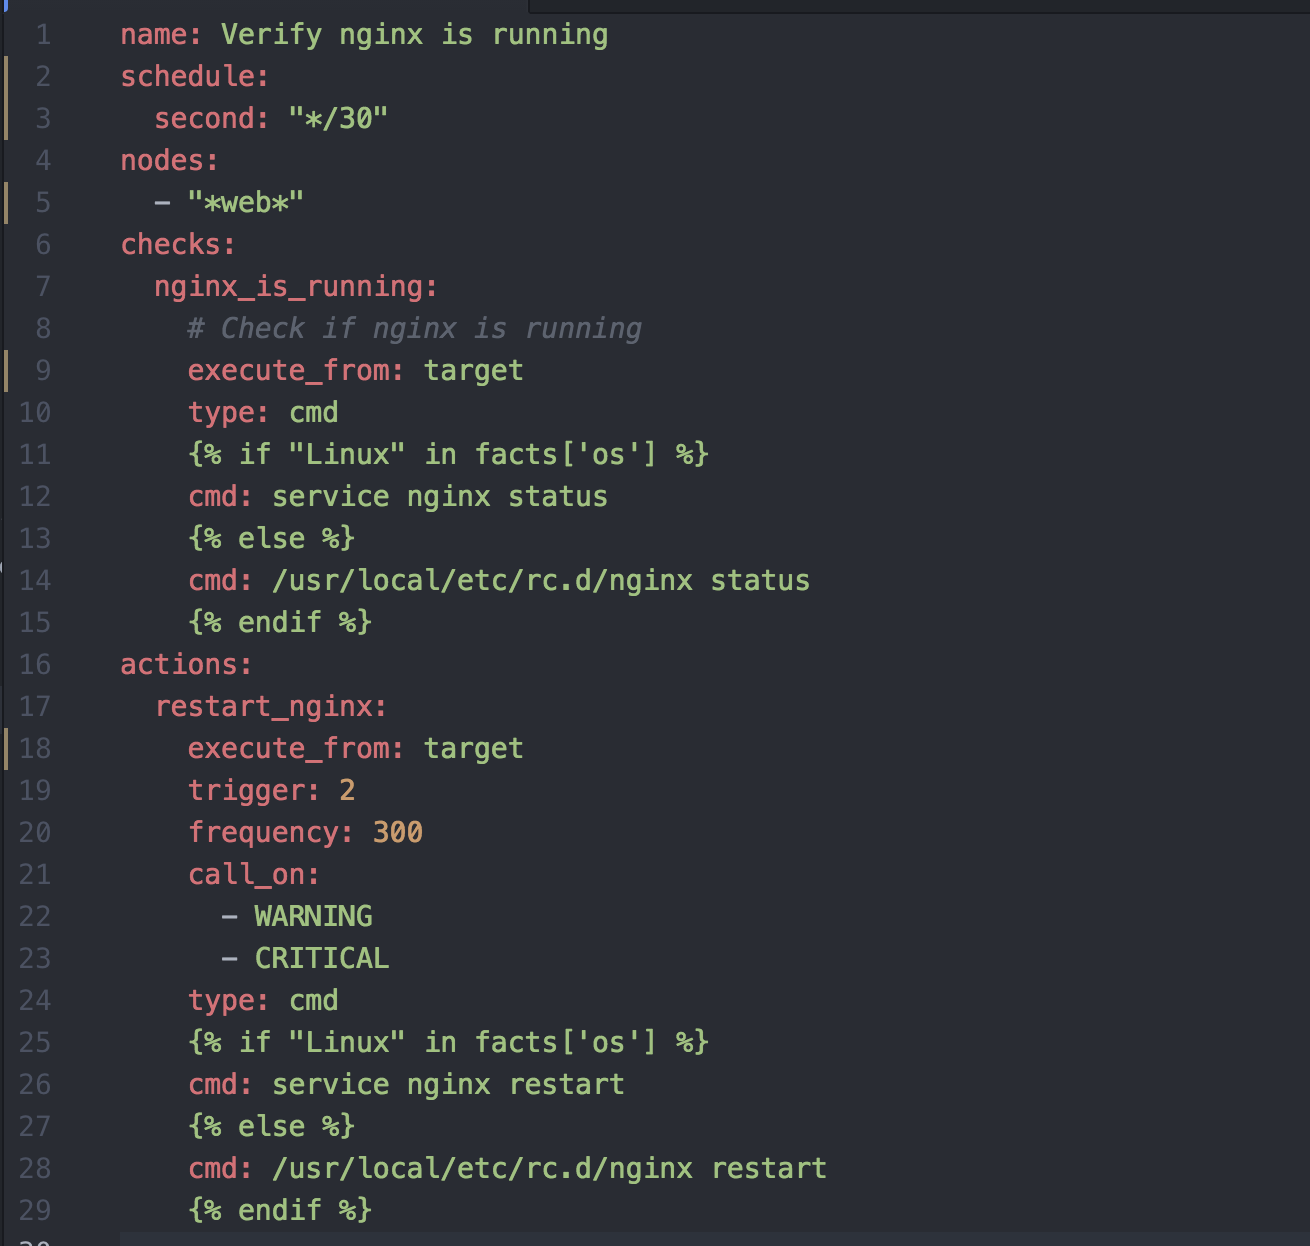This screenshot has width=1310, height=1246.
Task: Click line number 1 in the gutter
Action: pos(43,35)
